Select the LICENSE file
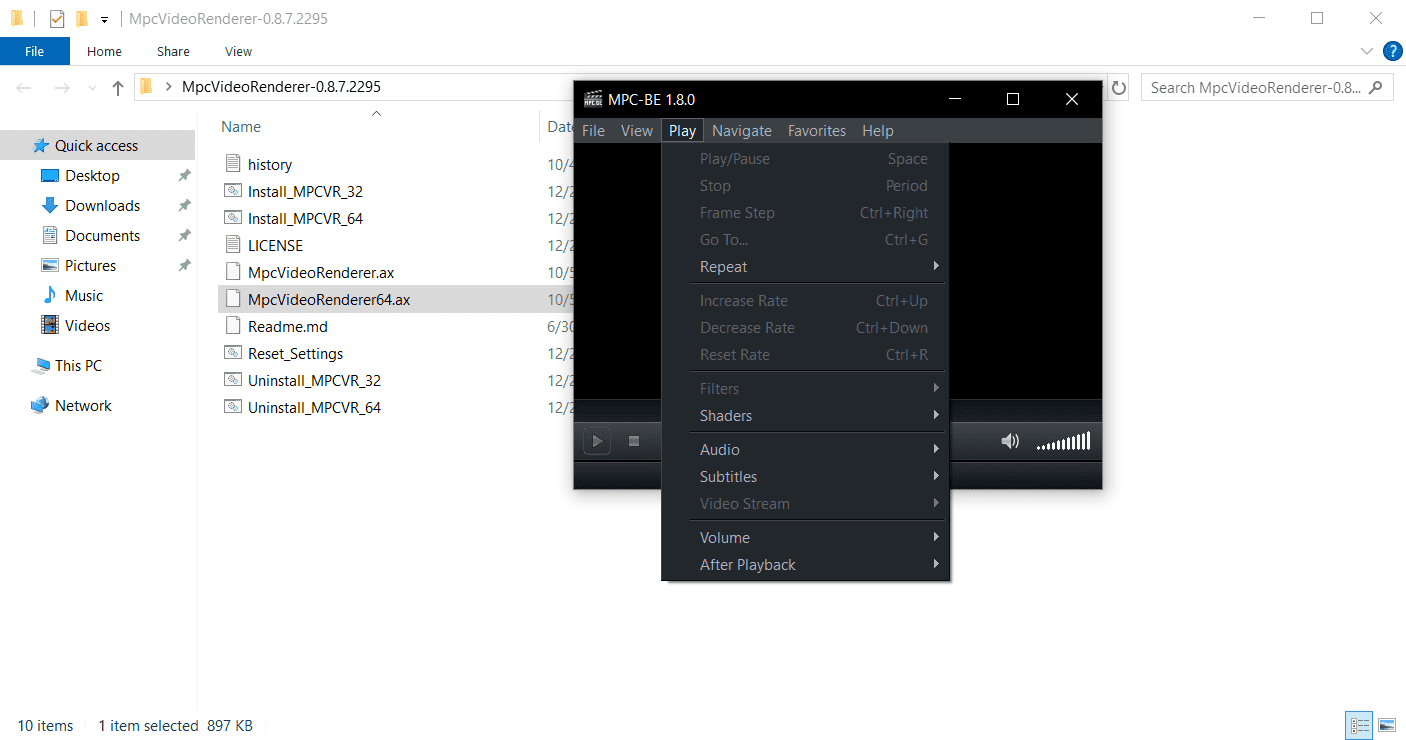The height and width of the screenshot is (740, 1406). (275, 246)
